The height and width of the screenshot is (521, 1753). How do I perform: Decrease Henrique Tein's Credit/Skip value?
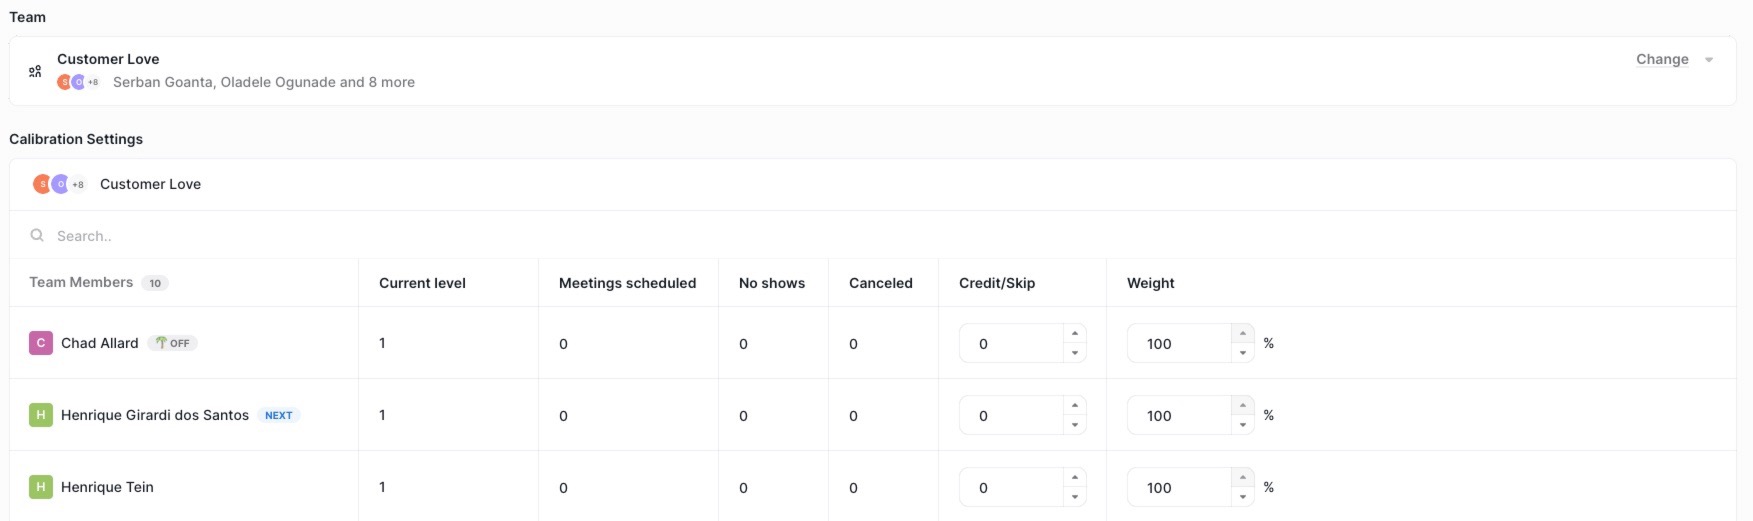point(1074,497)
